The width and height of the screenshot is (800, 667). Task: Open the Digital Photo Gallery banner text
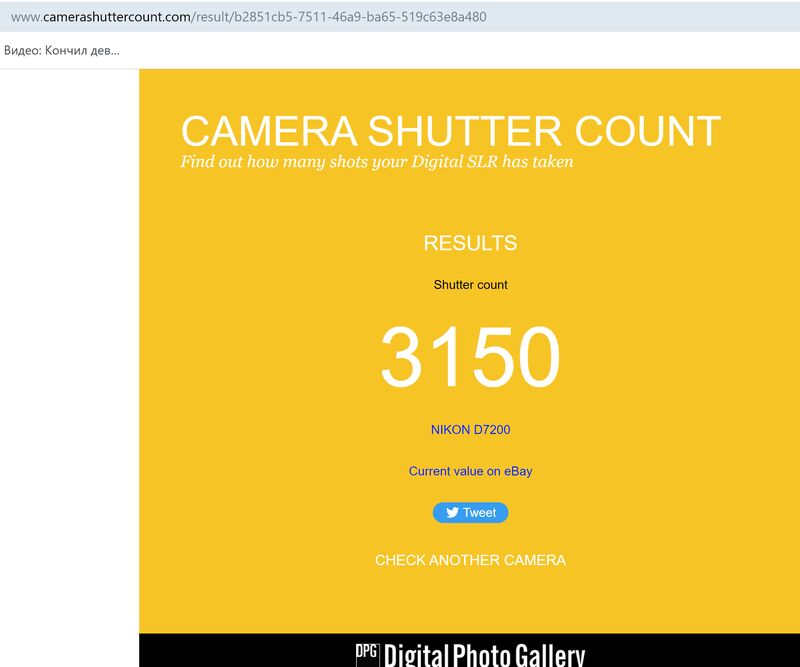(x=484, y=656)
